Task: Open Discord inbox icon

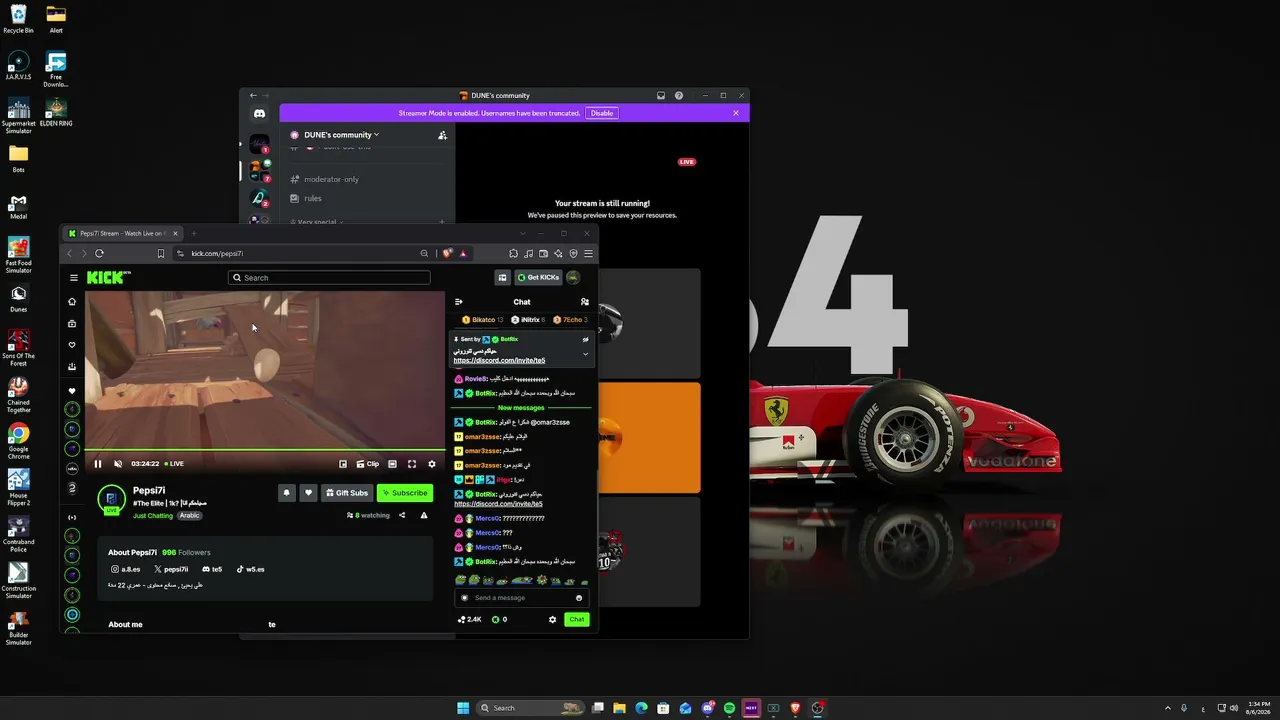Action: (x=661, y=96)
